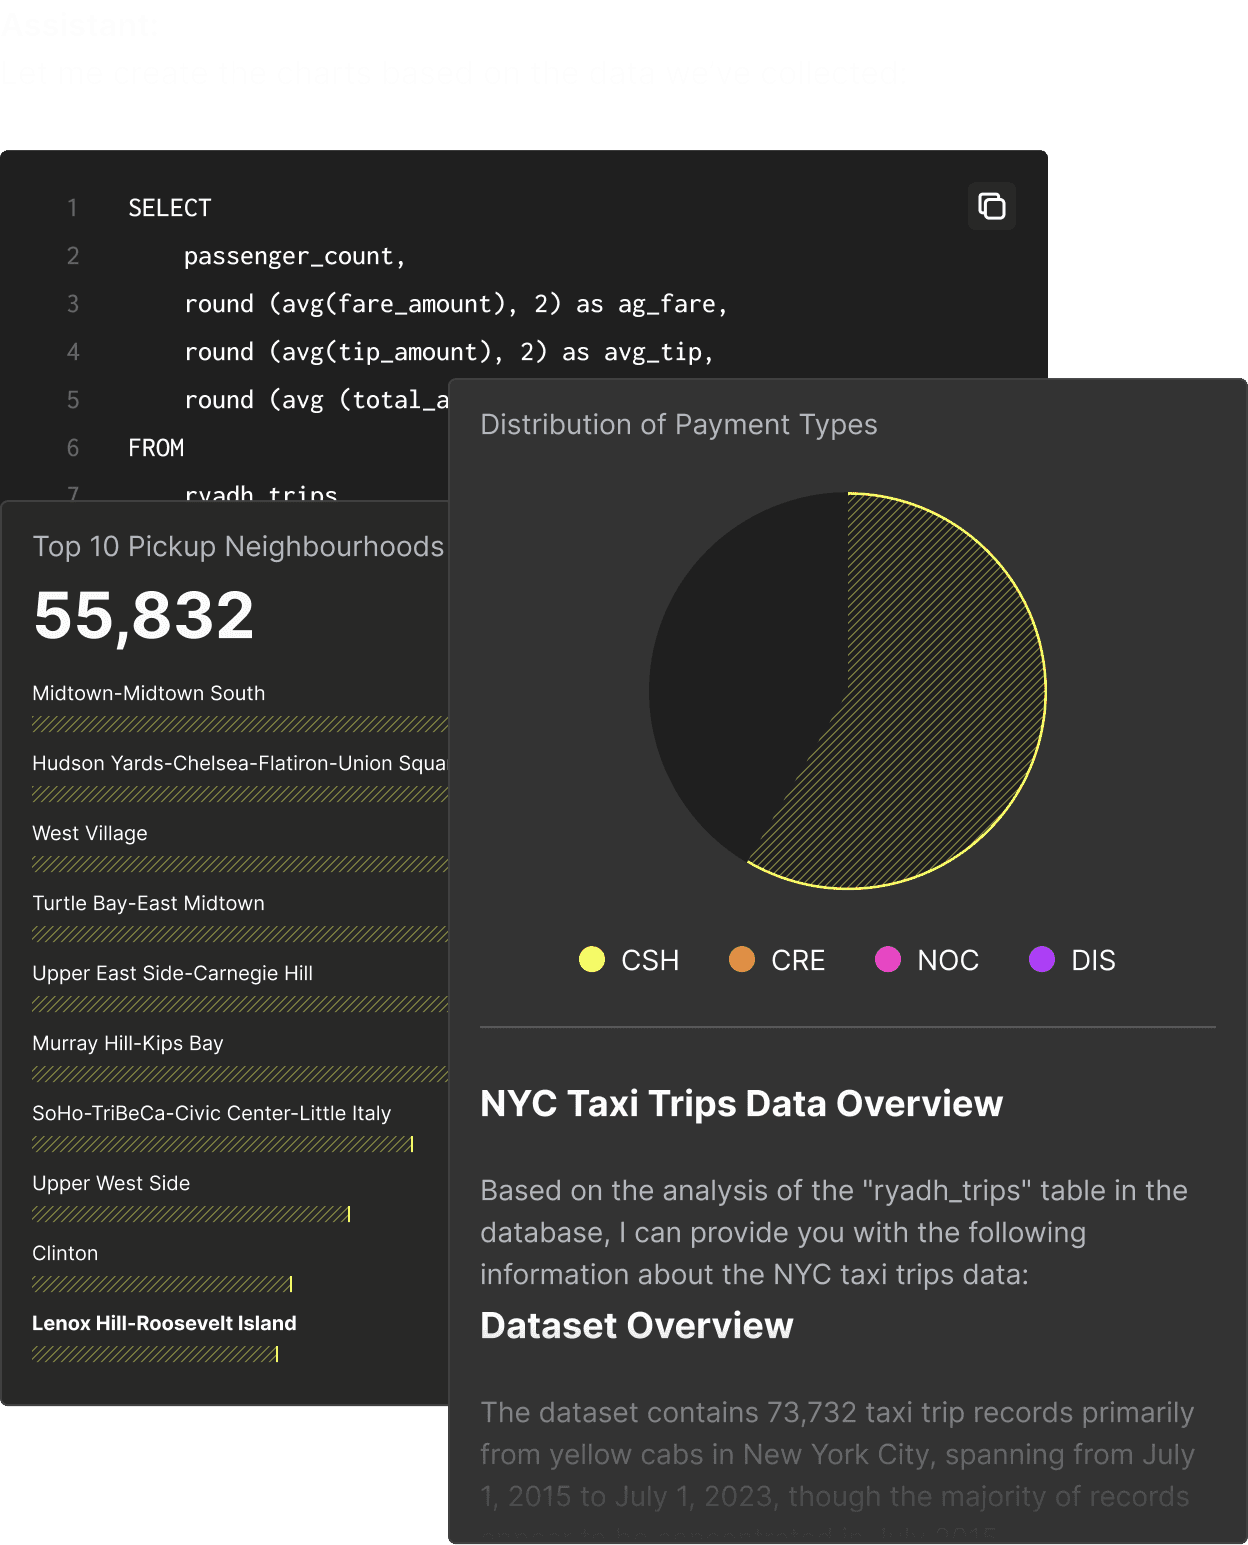This screenshot has width=1248, height=1545.
Task: Click the Upper West Side bar
Action: coord(191,1214)
